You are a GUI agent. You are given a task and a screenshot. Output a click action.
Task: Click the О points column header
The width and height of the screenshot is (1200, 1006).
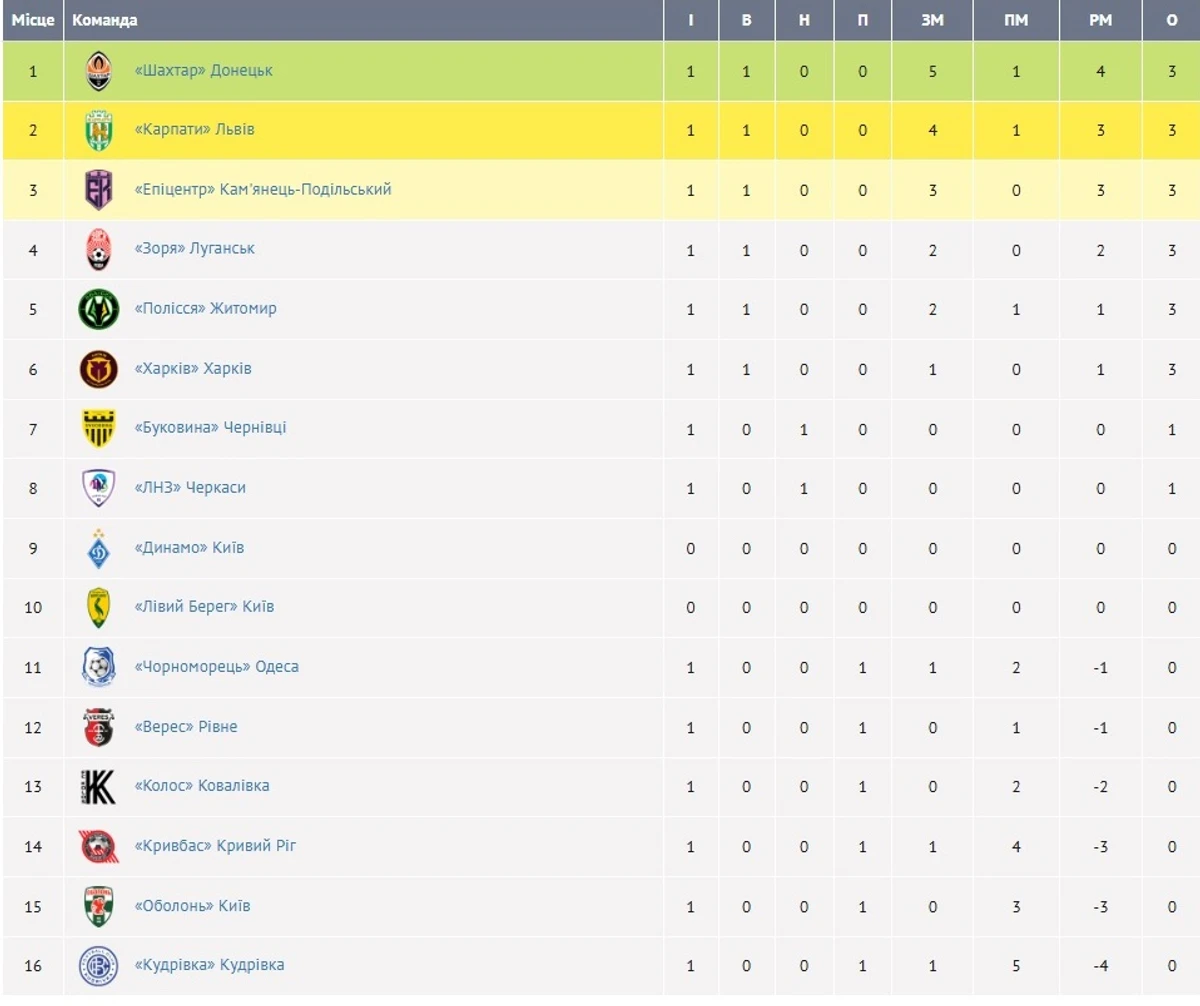pyautogui.click(x=1172, y=20)
